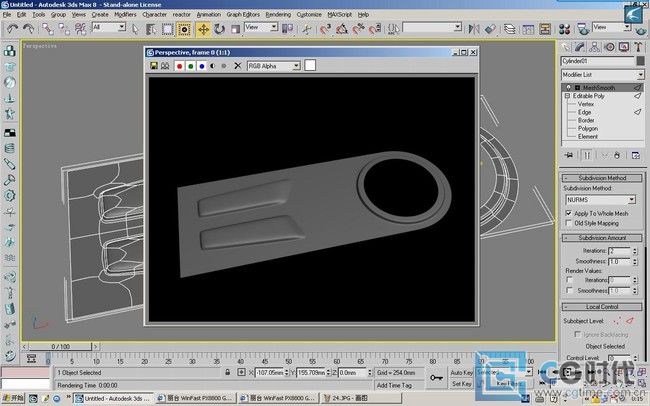Open the Modifiers menu

[x=125, y=15]
